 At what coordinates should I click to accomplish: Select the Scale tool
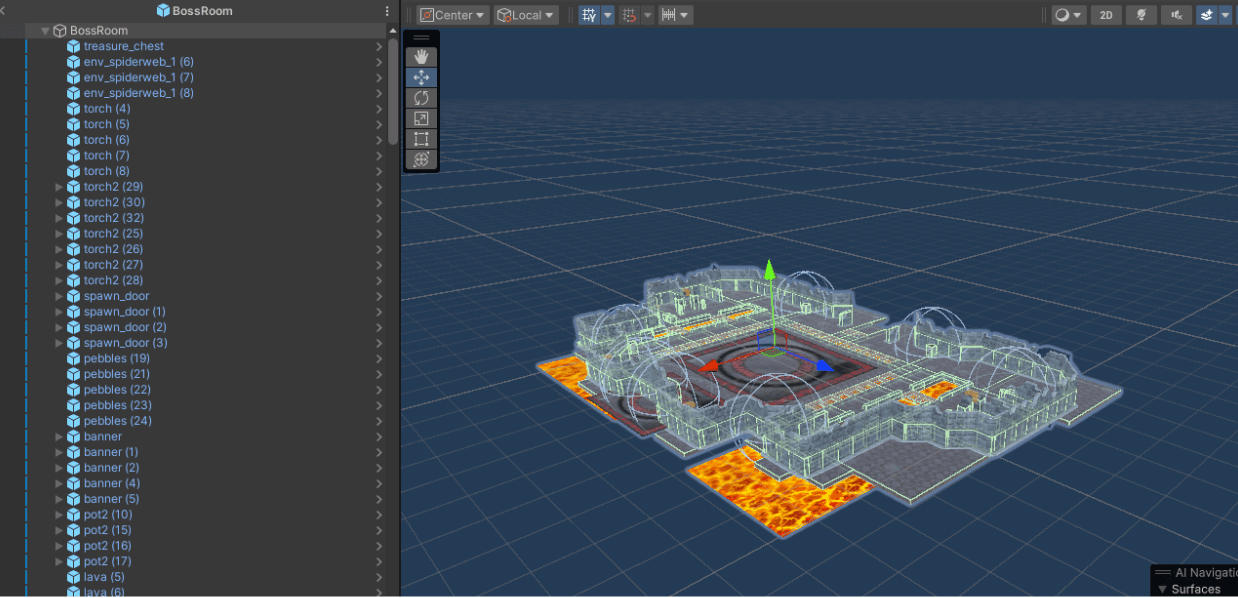(x=421, y=119)
